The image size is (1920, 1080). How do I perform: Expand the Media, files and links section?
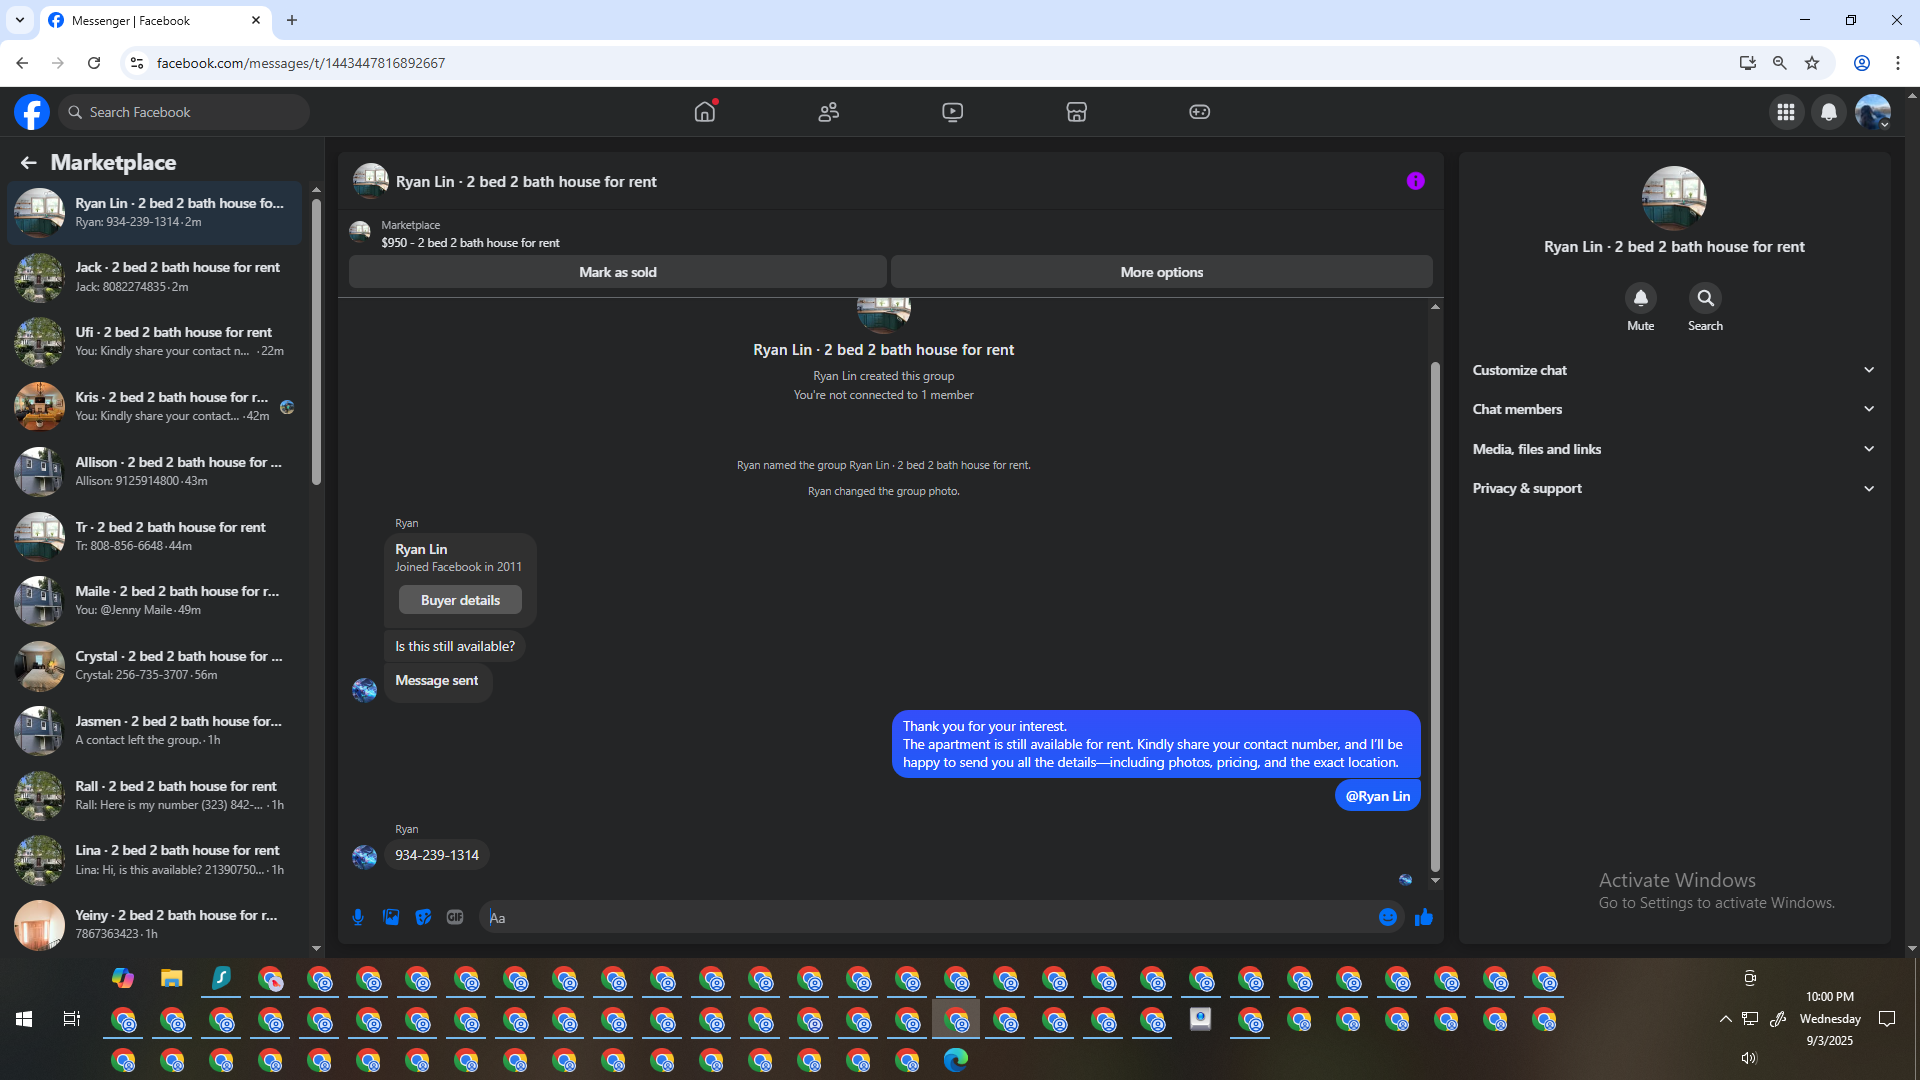pyautogui.click(x=1674, y=449)
